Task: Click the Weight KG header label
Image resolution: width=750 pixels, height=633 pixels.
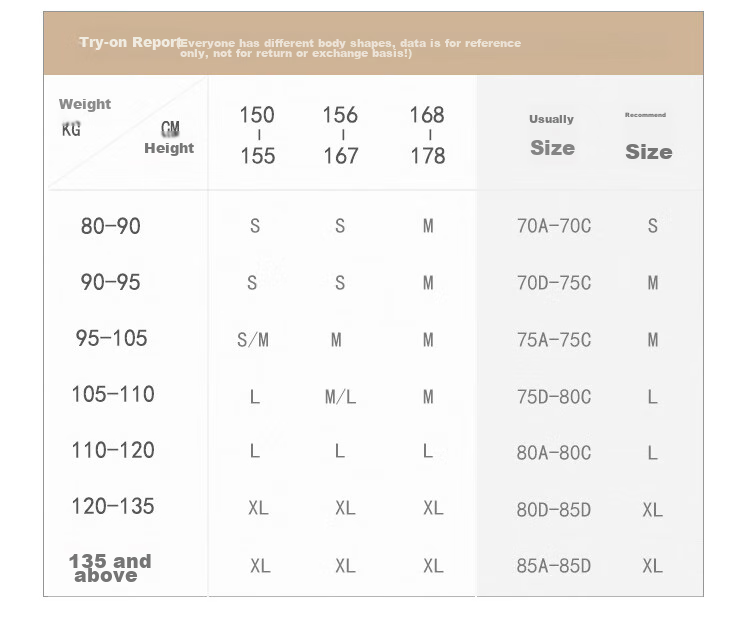Action: [x=85, y=117]
